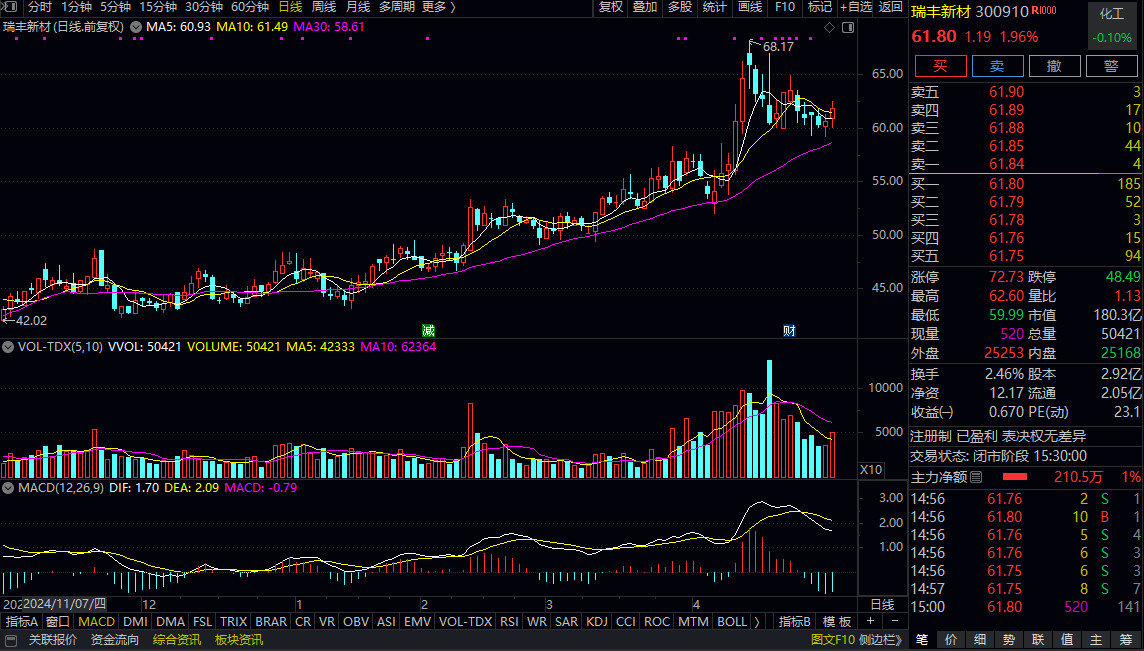Open the 化工 sector box

pyautogui.click(x=1113, y=26)
